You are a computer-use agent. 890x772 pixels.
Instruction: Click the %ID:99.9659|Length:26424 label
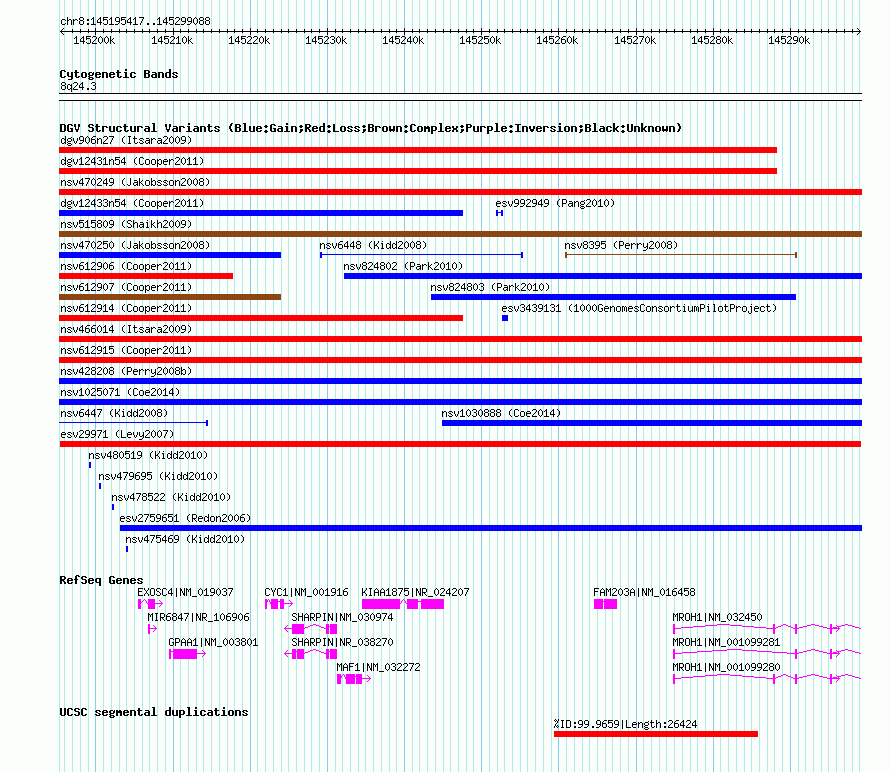(625, 724)
